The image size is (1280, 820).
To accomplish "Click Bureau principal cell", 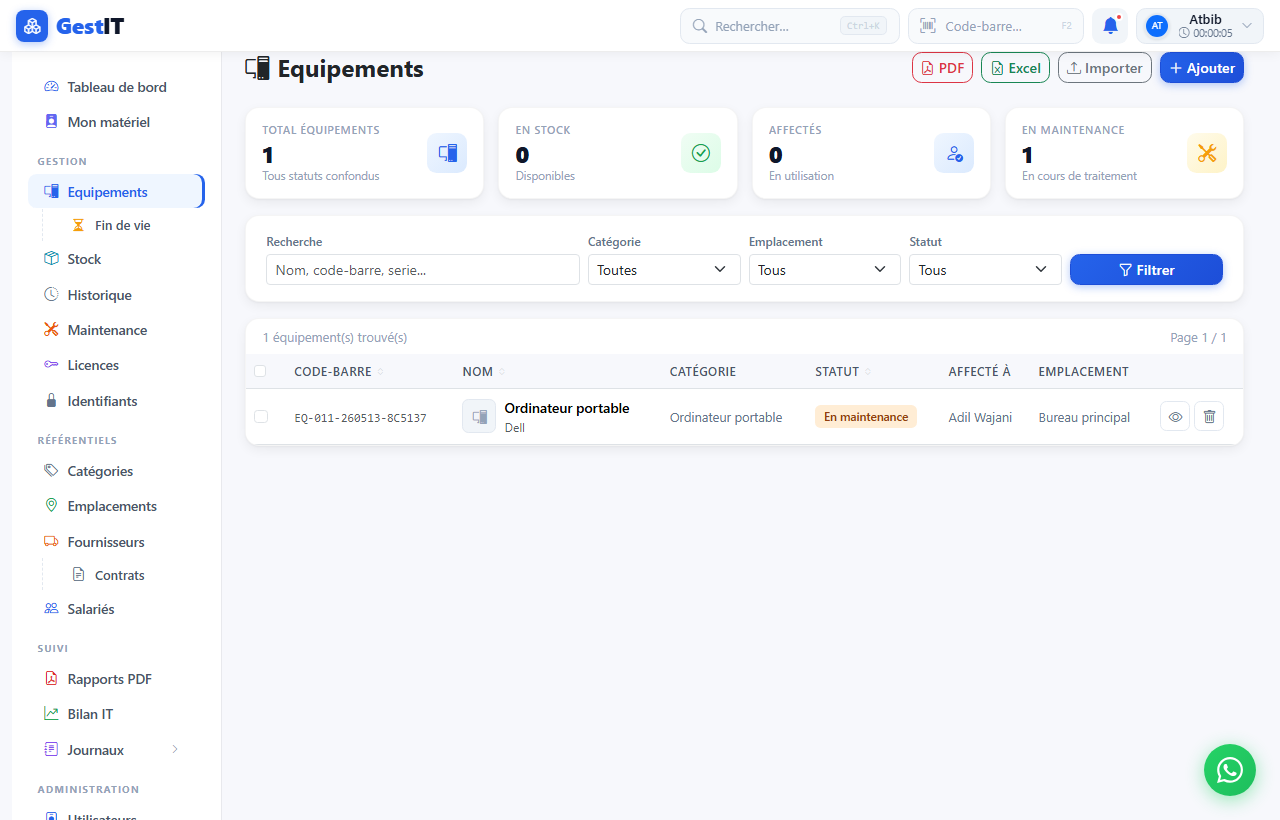I will pyautogui.click(x=1084, y=417).
